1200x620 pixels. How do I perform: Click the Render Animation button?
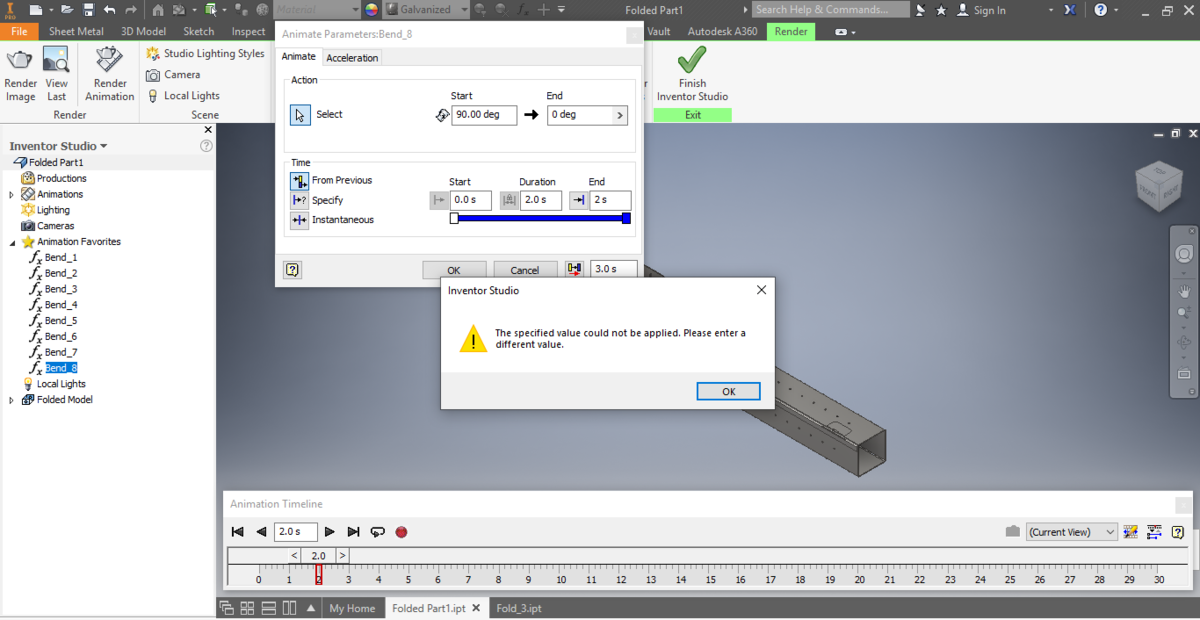[x=110, y=74]
